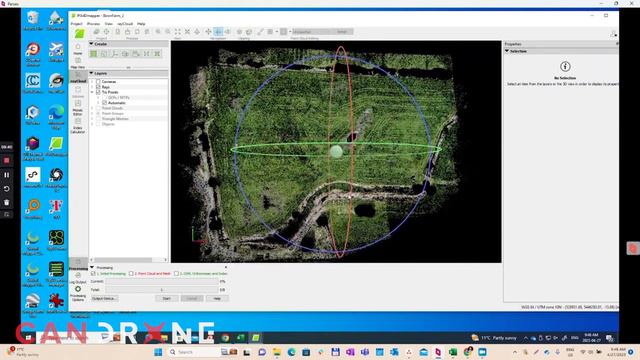This screenshot has width=640, height=360.
Task: Toggle the Rays layer checkbox
Action: click(x=98, y=87)
